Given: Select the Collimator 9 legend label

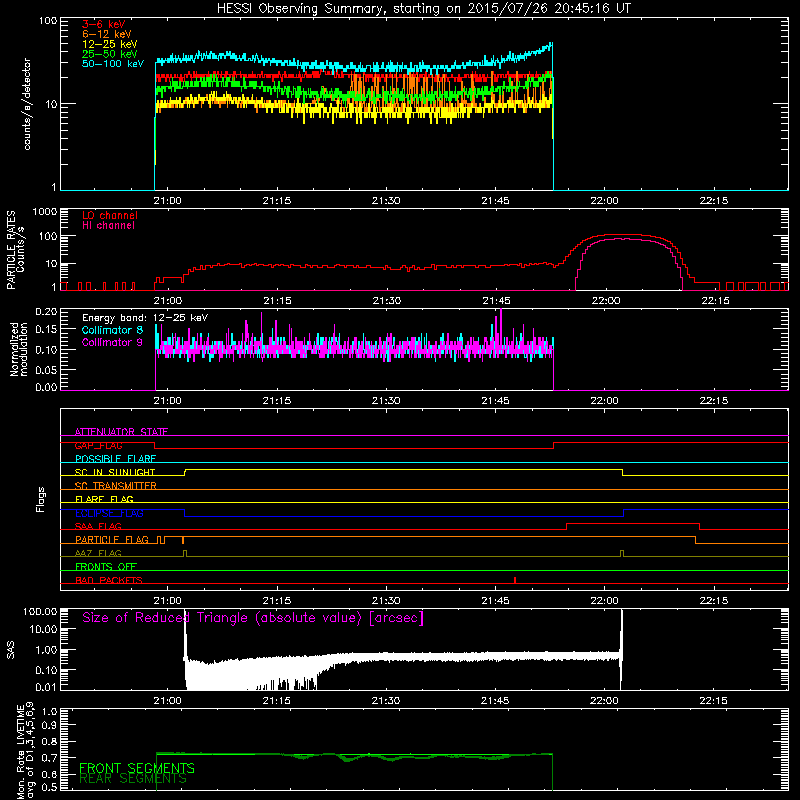Looking at the screenshot, I should point(112,342).
